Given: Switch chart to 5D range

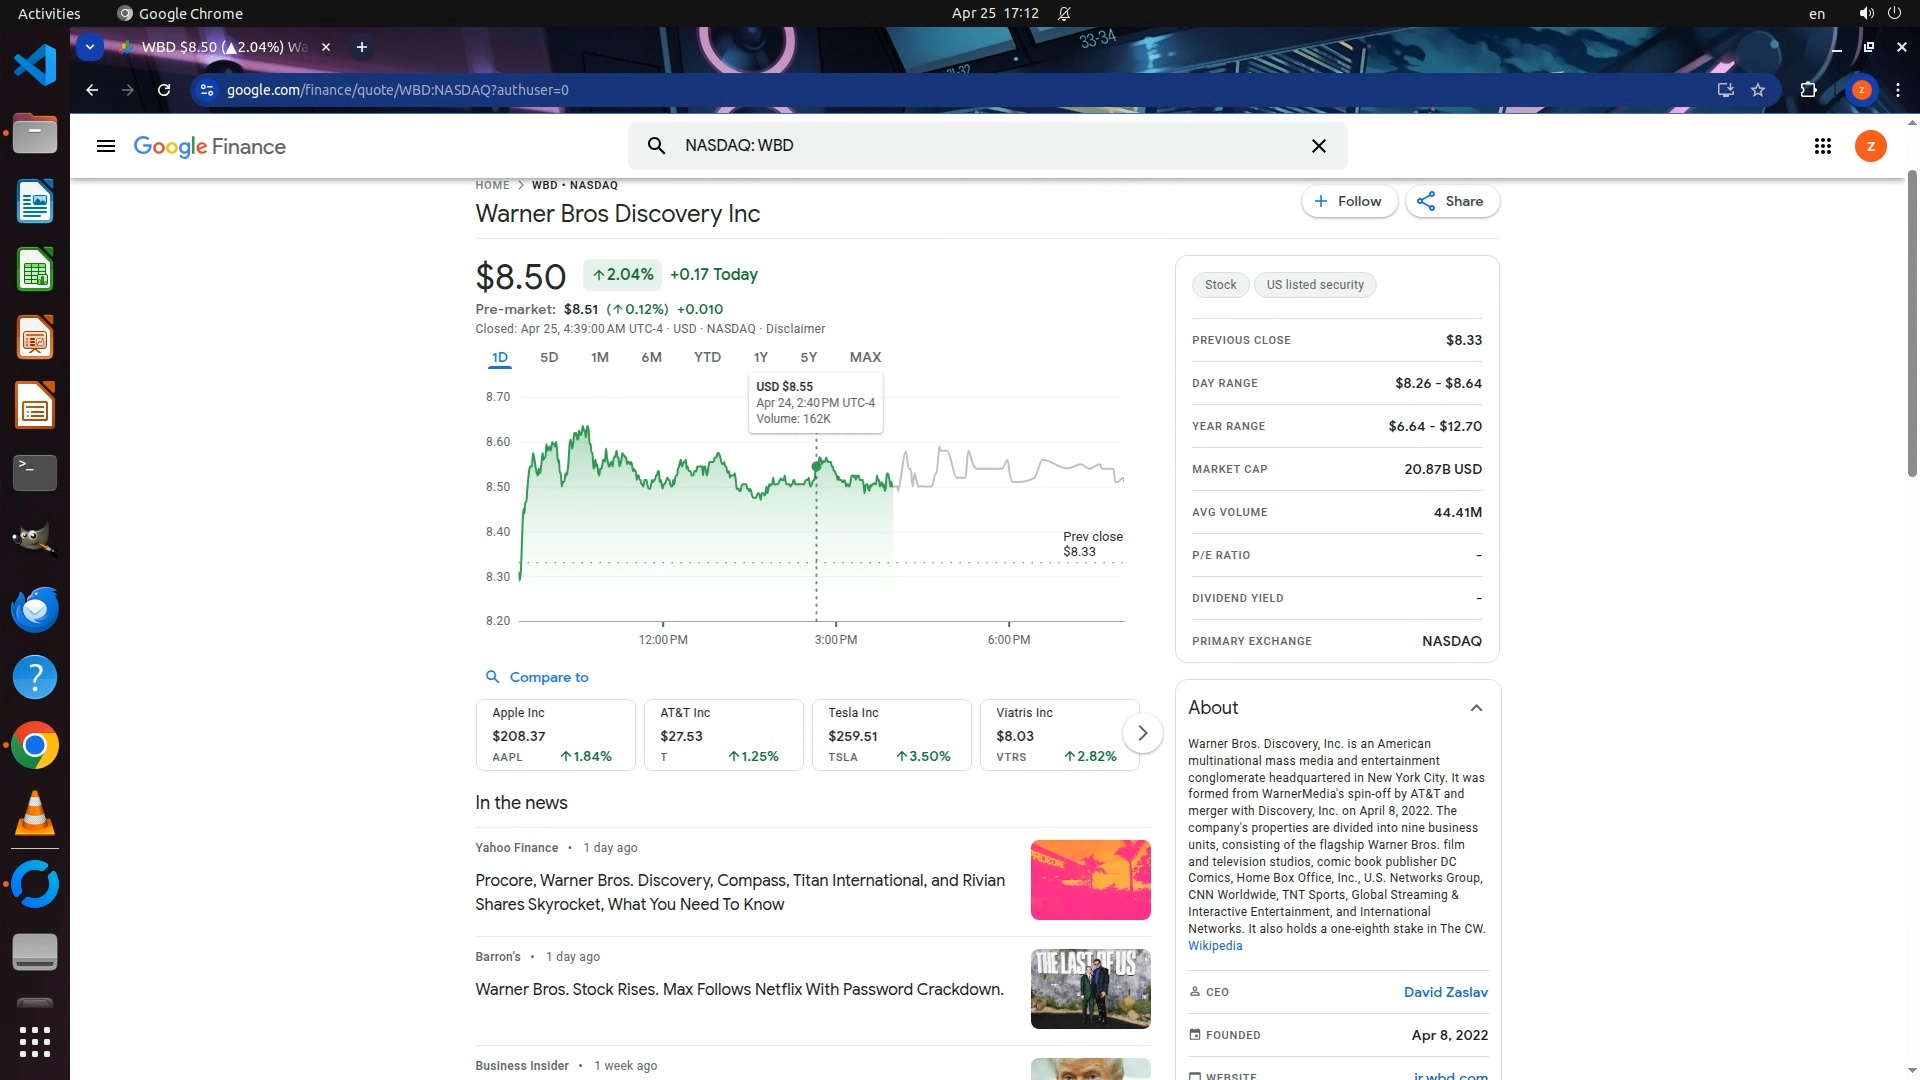Looking at the screenshot, I should [x=549, y=357].
